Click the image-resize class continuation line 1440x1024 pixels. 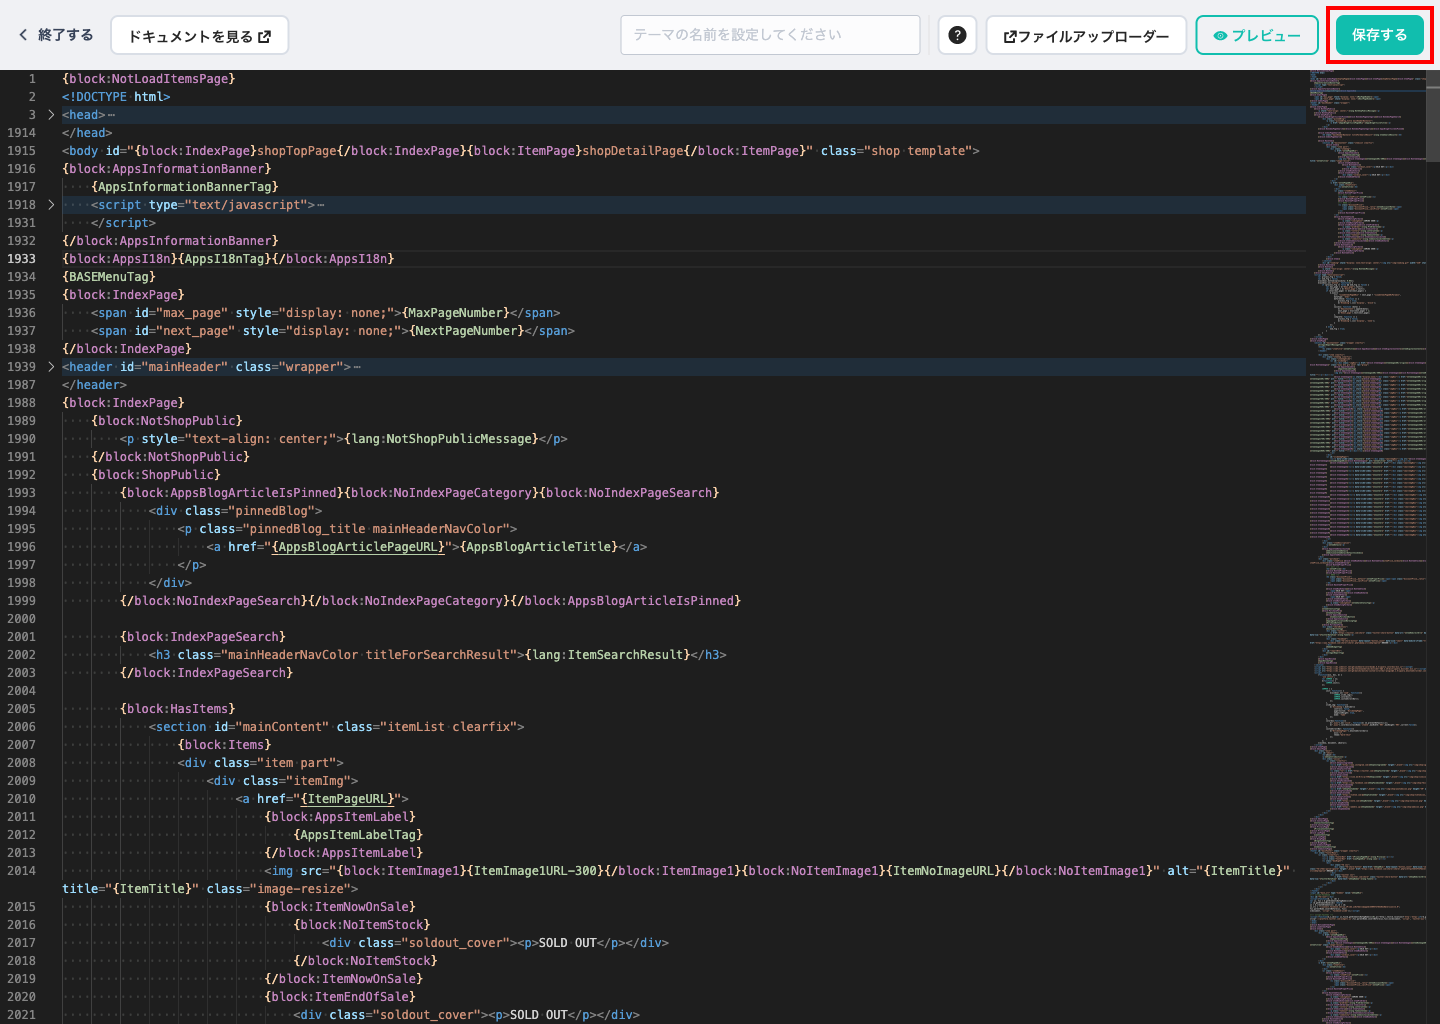coord(210,889)
